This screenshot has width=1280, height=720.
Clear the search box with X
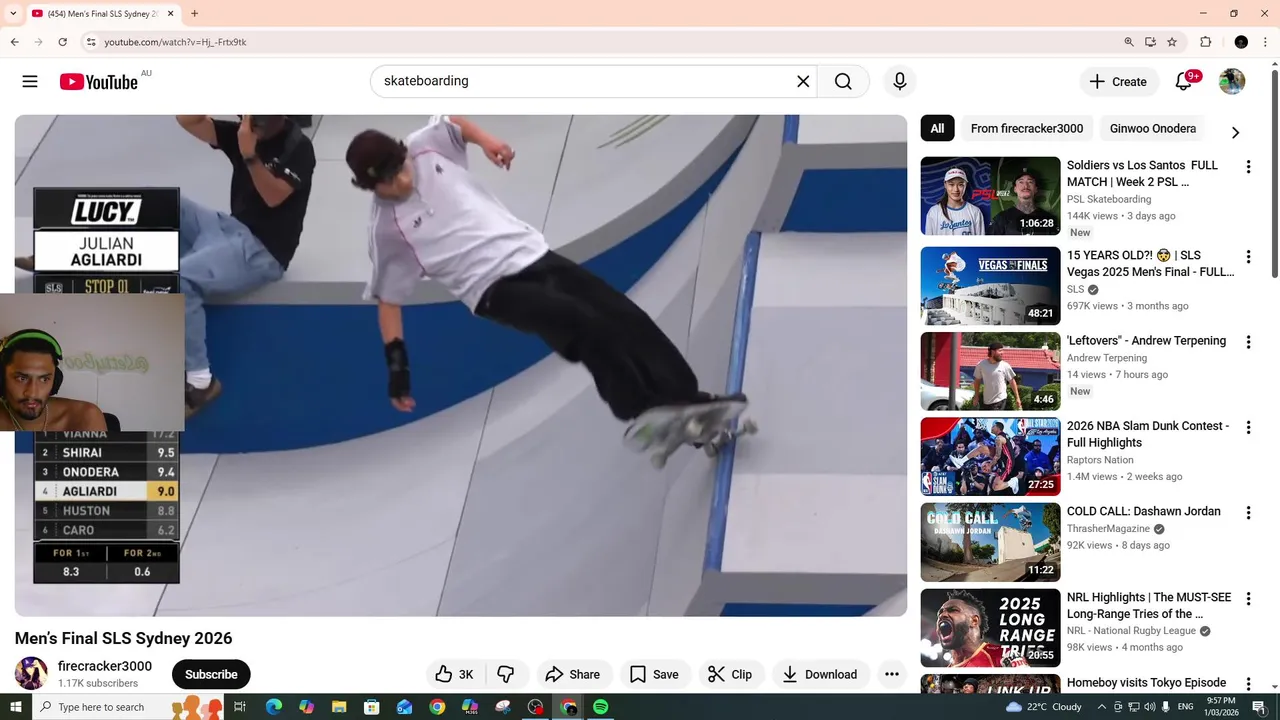[803, 82]
